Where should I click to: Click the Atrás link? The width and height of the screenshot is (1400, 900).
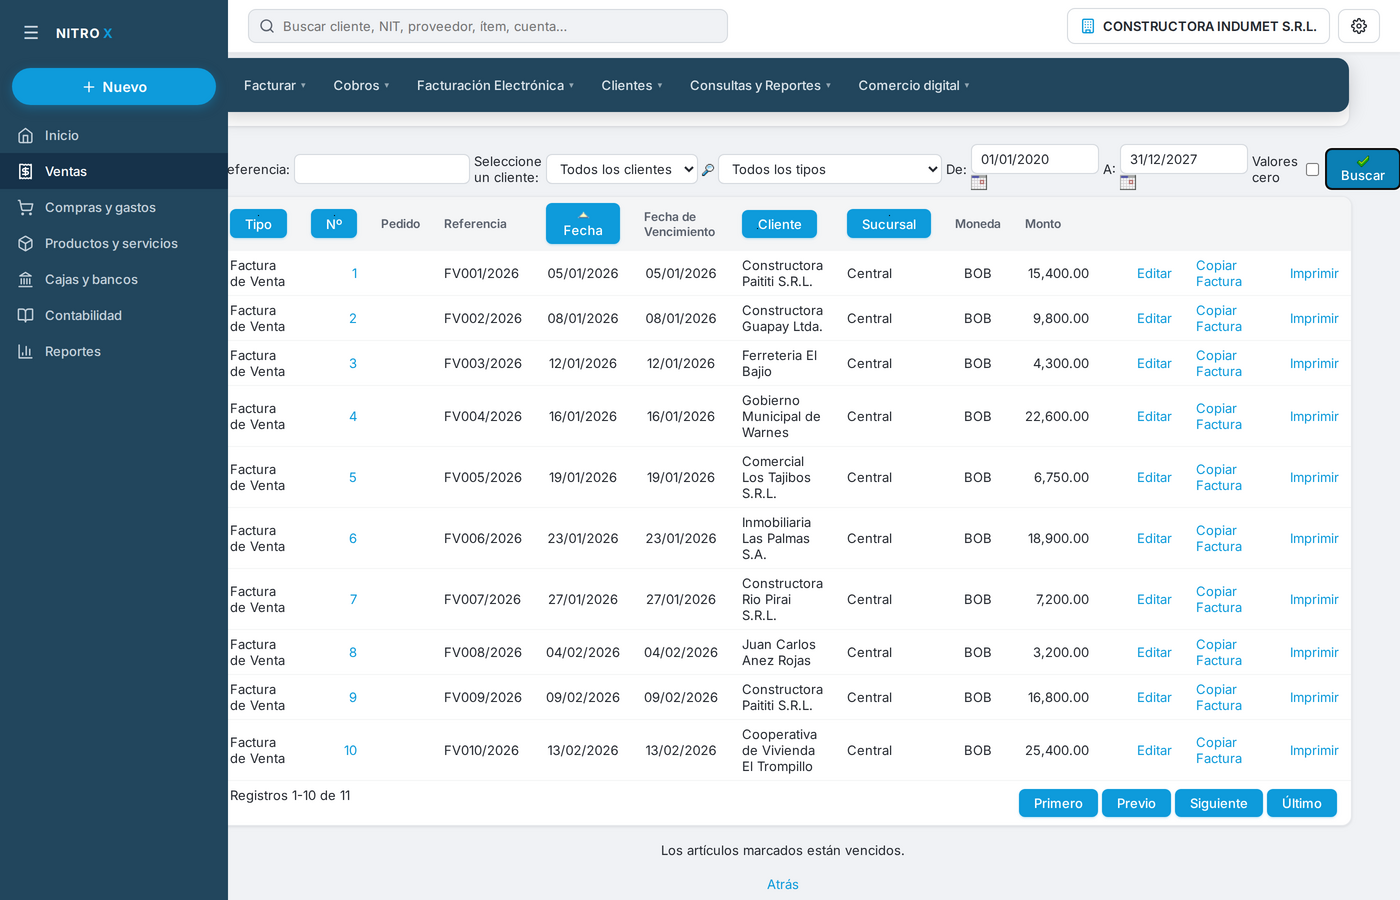click(783, 884)
